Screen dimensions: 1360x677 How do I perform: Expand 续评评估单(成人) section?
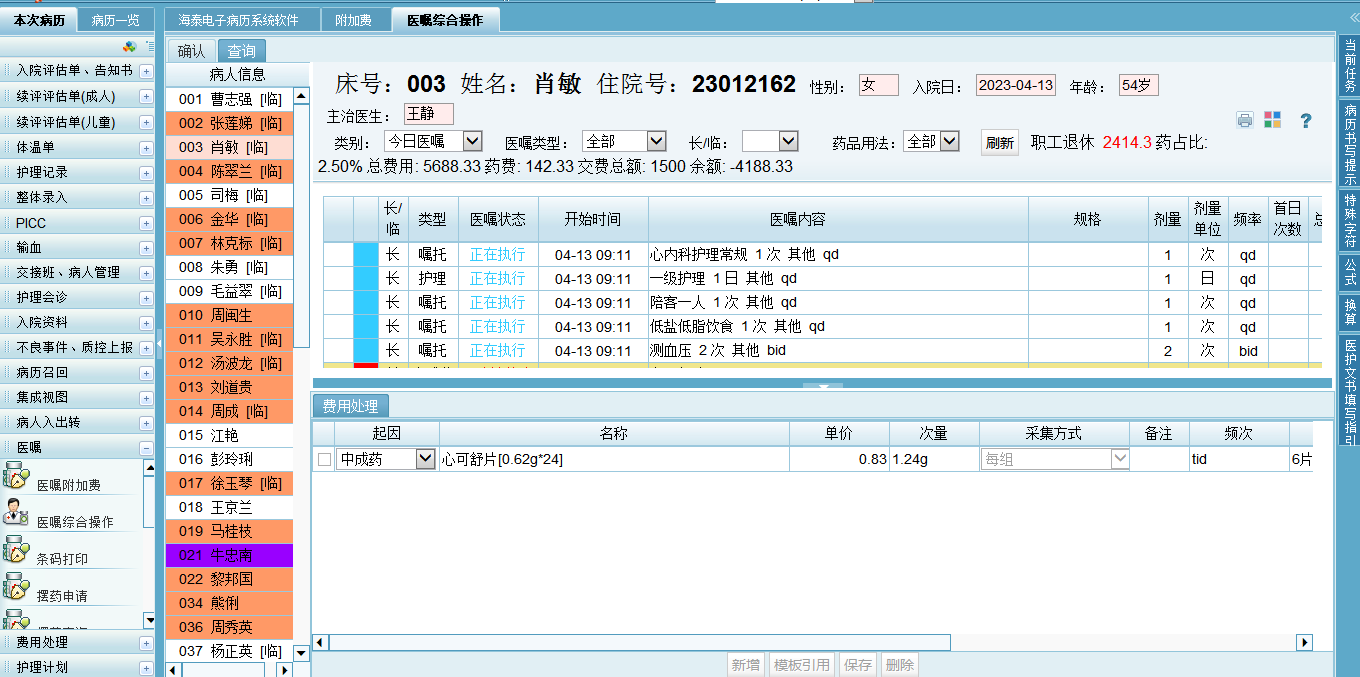(x=146, y=97)
